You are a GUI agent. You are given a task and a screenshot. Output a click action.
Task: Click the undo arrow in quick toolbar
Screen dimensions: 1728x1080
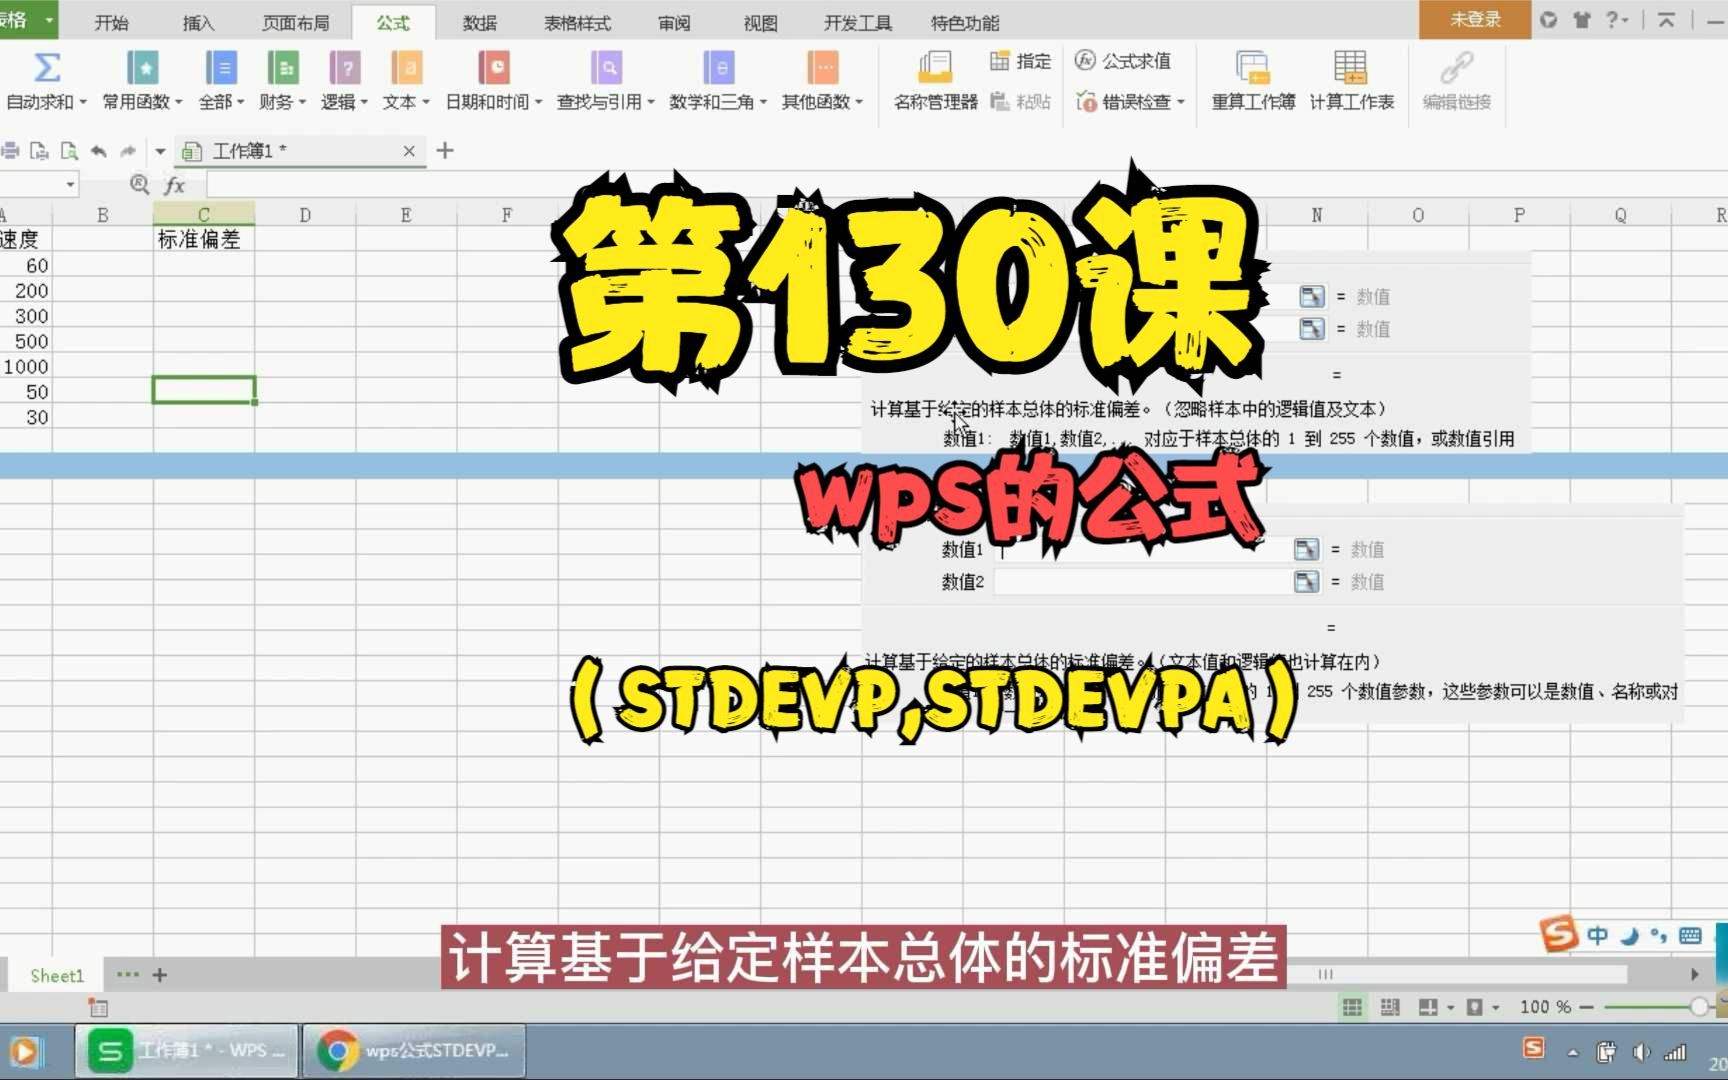pyautogui.click(x=98, y=151)
